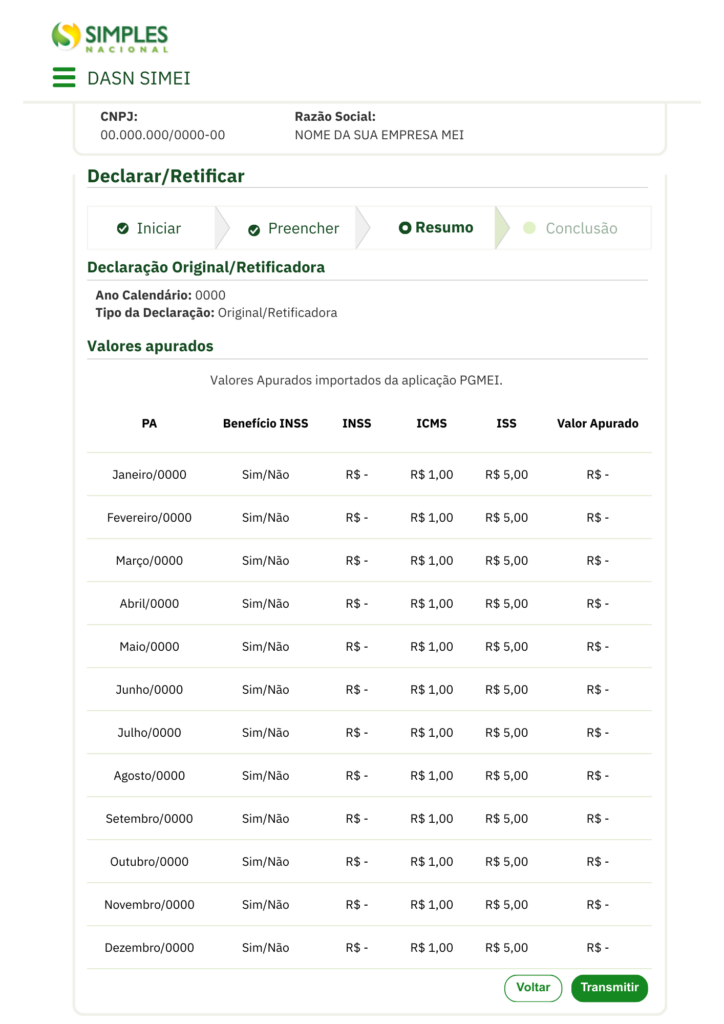Image resolution: width=724 pixels, height=1024 pixels.
Task: Click the Simples Nacional logo
Action: [110, 37]
